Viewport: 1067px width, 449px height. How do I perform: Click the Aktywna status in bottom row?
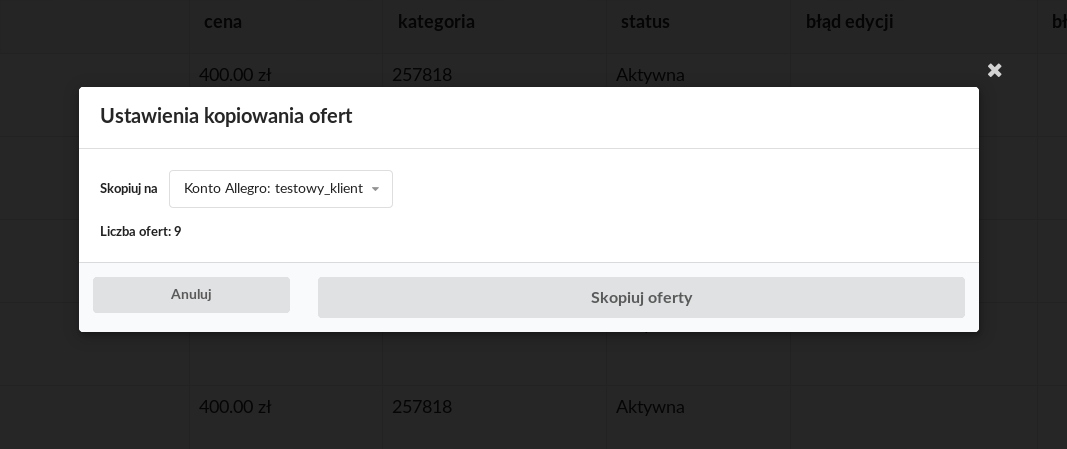650,407
